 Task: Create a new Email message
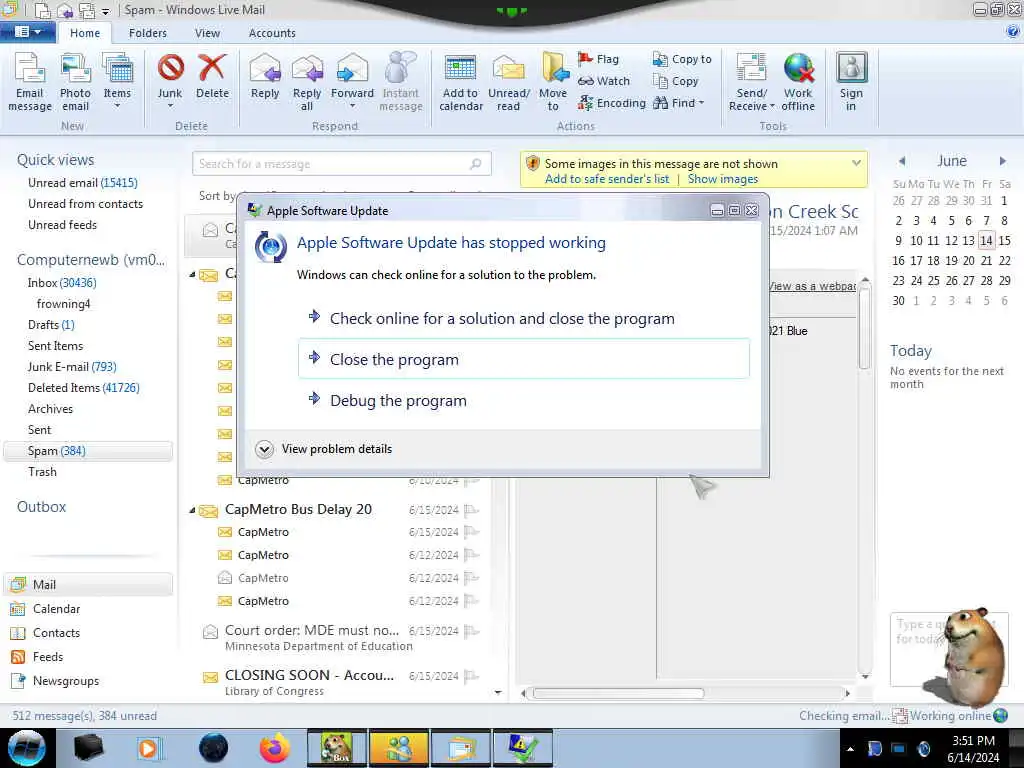click(x=29, y=82)
